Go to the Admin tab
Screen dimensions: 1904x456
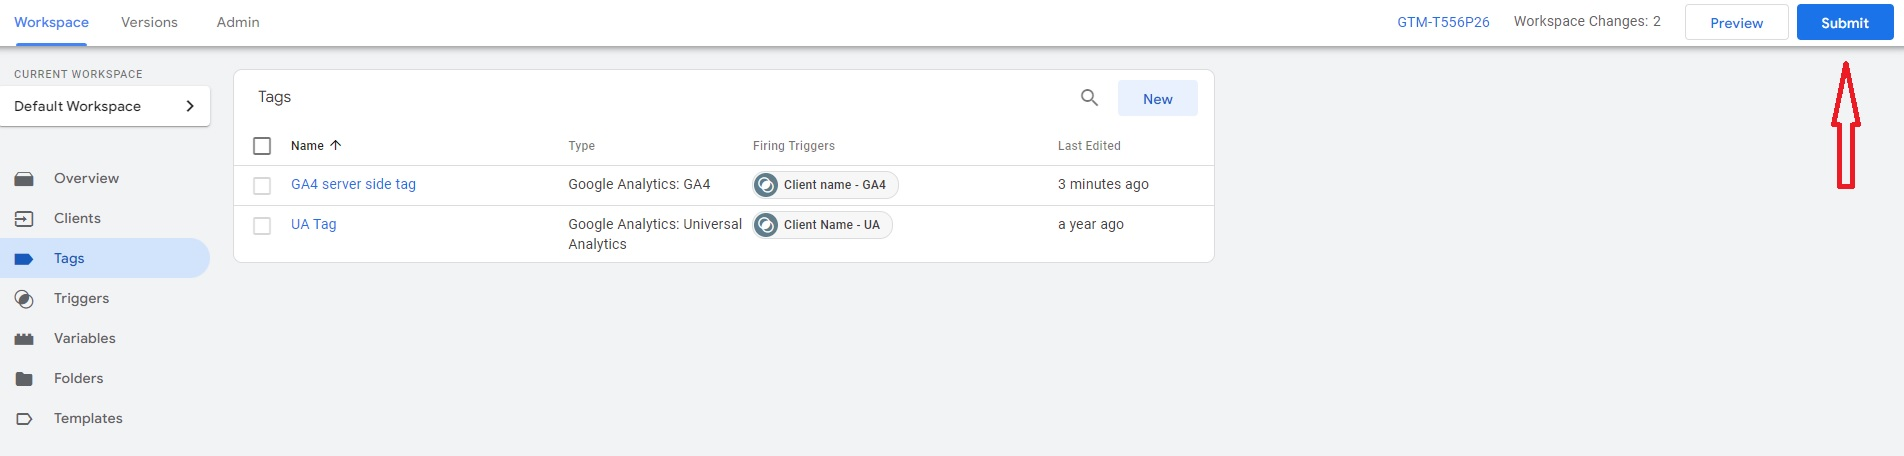point(238,22)
